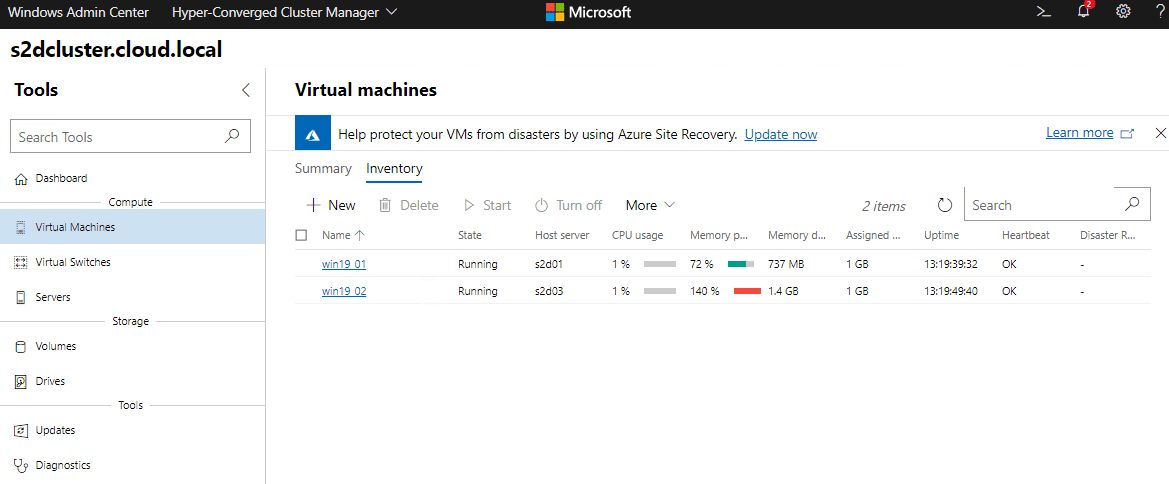Dismiss the Azure Site Recovery banner

pos(1160,133)
